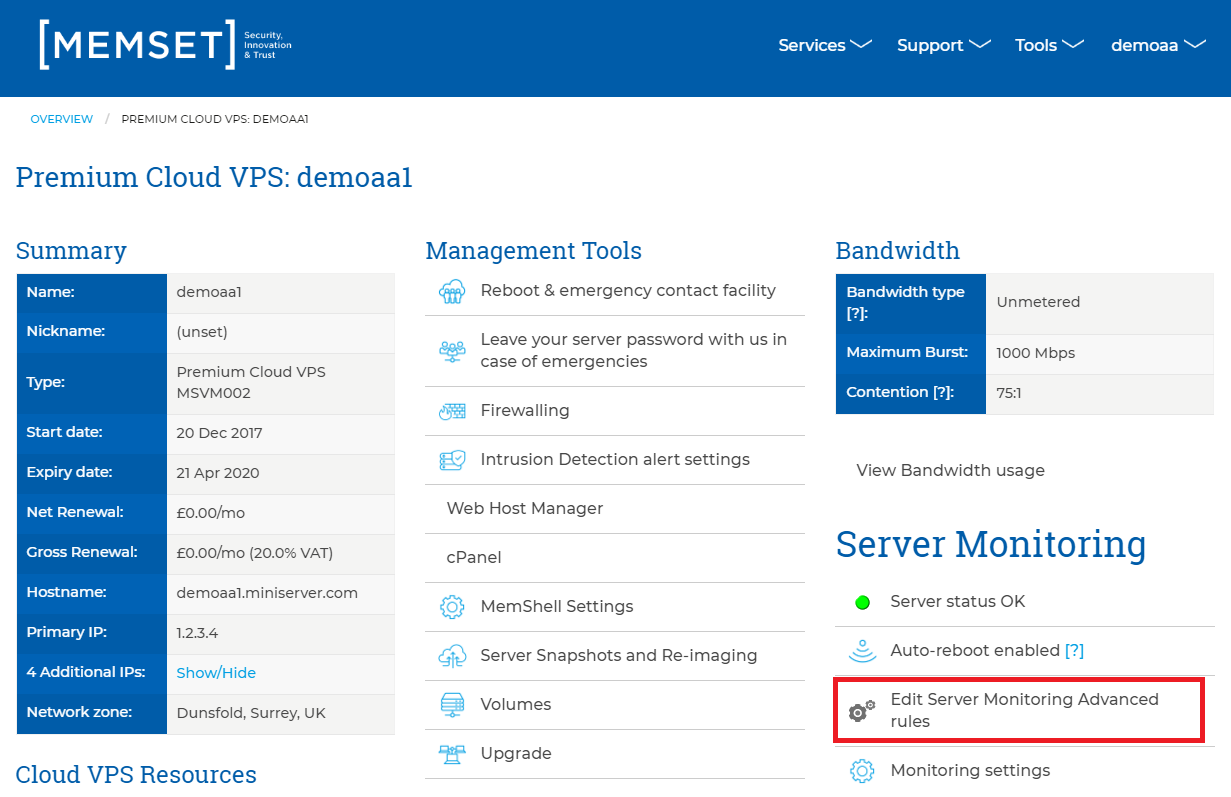Expand the demoaa account chevron
Image resolution: width=1231 pixels, height=797 pixels.
pyautogui.click(x=1195, y=45)
